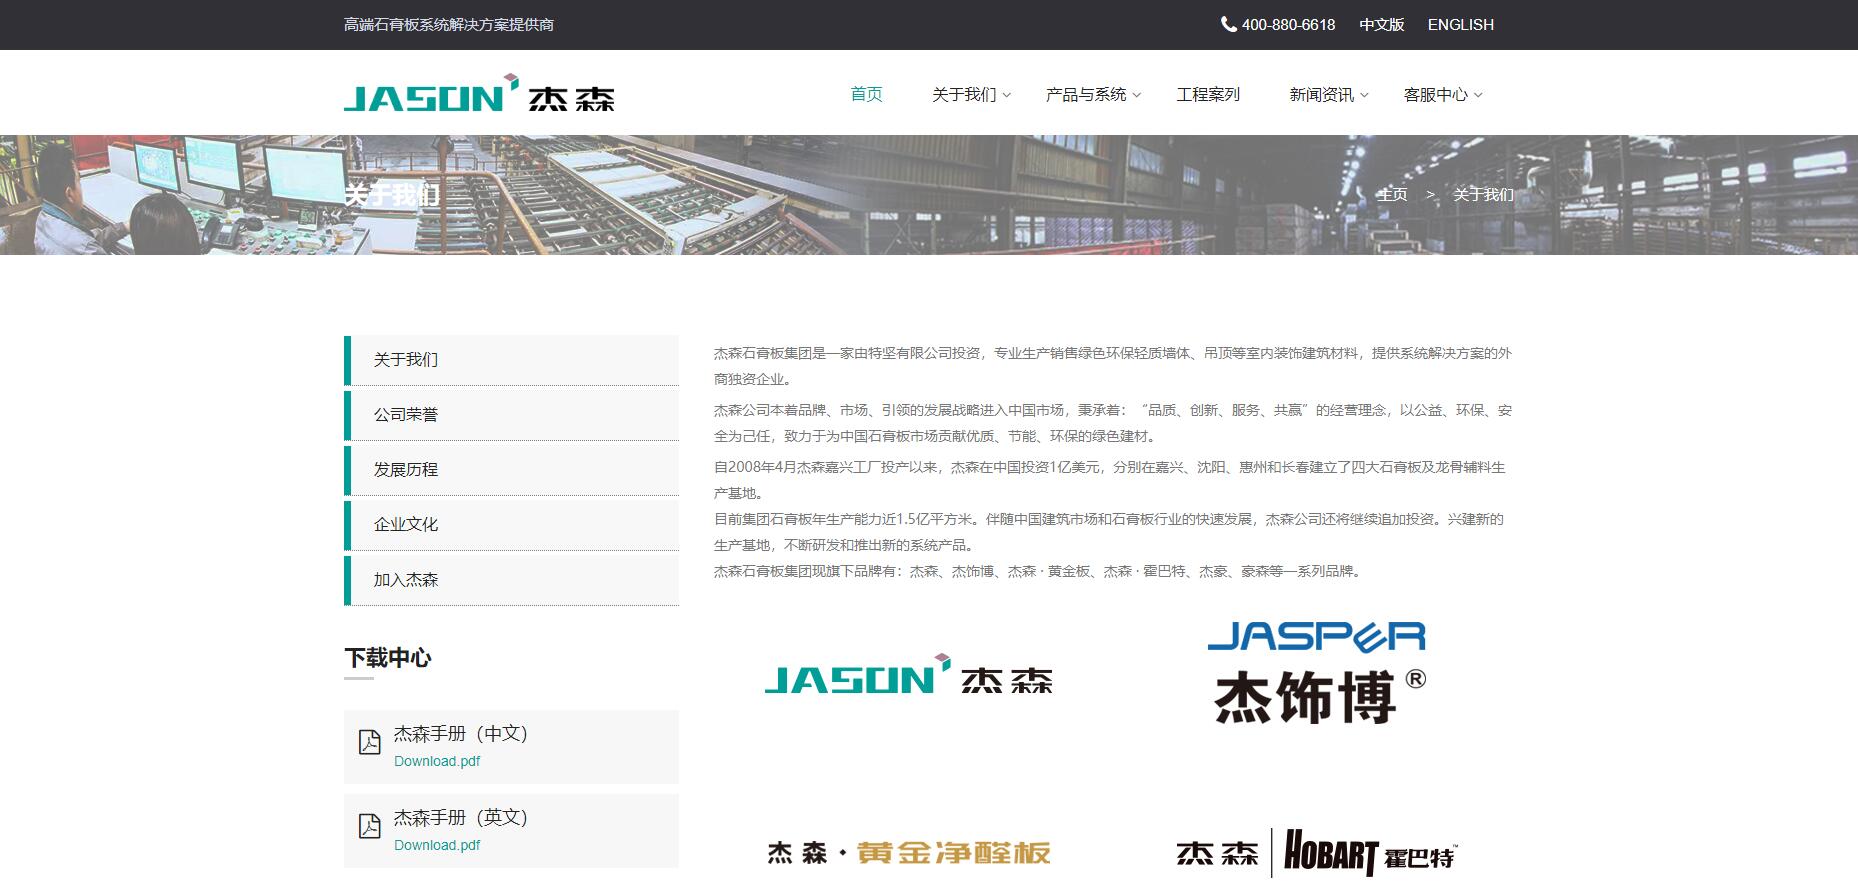The image size is (1858, 892).
Task: Open 客服中心 navigation menu
Action: pos(1435,94)
